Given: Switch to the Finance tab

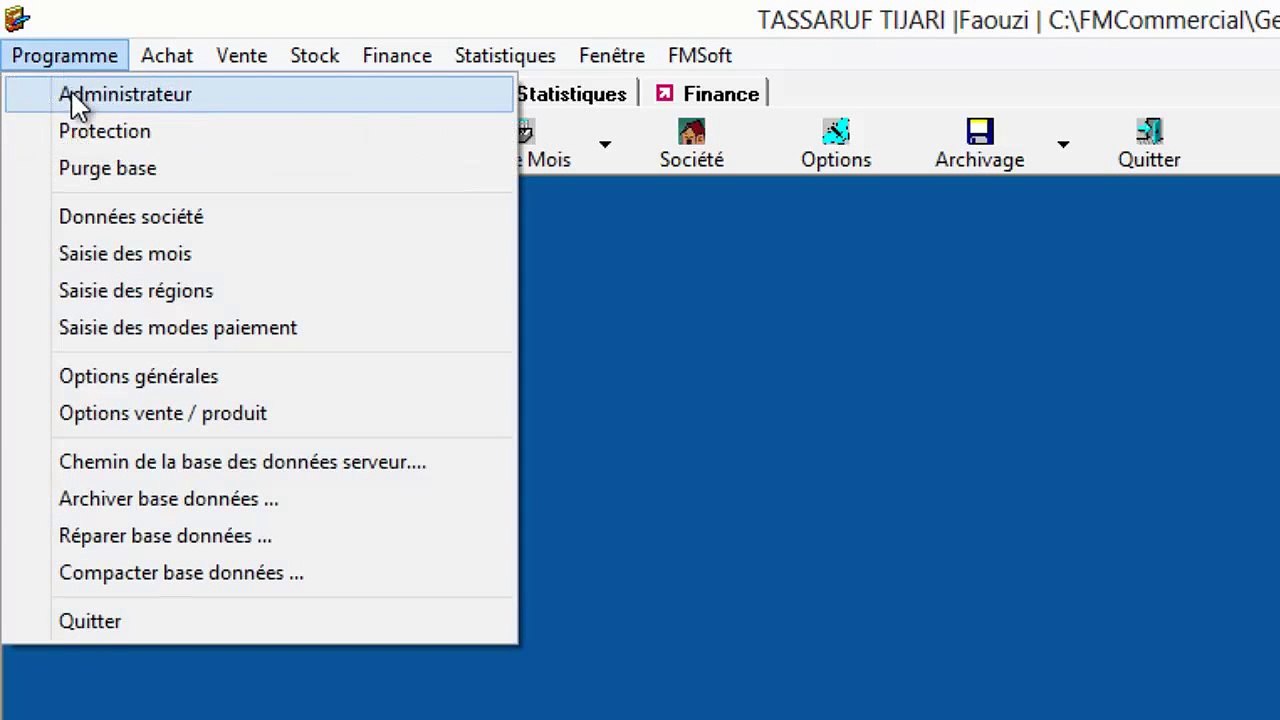Looking at the screenshot, I should (x=708, y=94).
